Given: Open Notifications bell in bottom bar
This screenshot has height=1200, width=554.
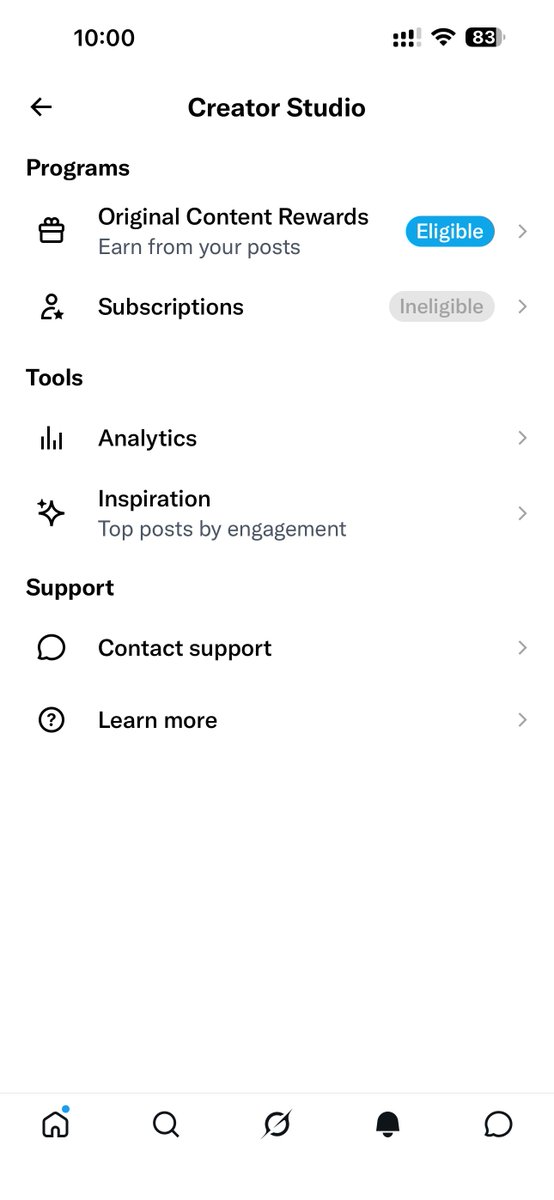Looking at the screenshot, I should tap(388, 1125).
